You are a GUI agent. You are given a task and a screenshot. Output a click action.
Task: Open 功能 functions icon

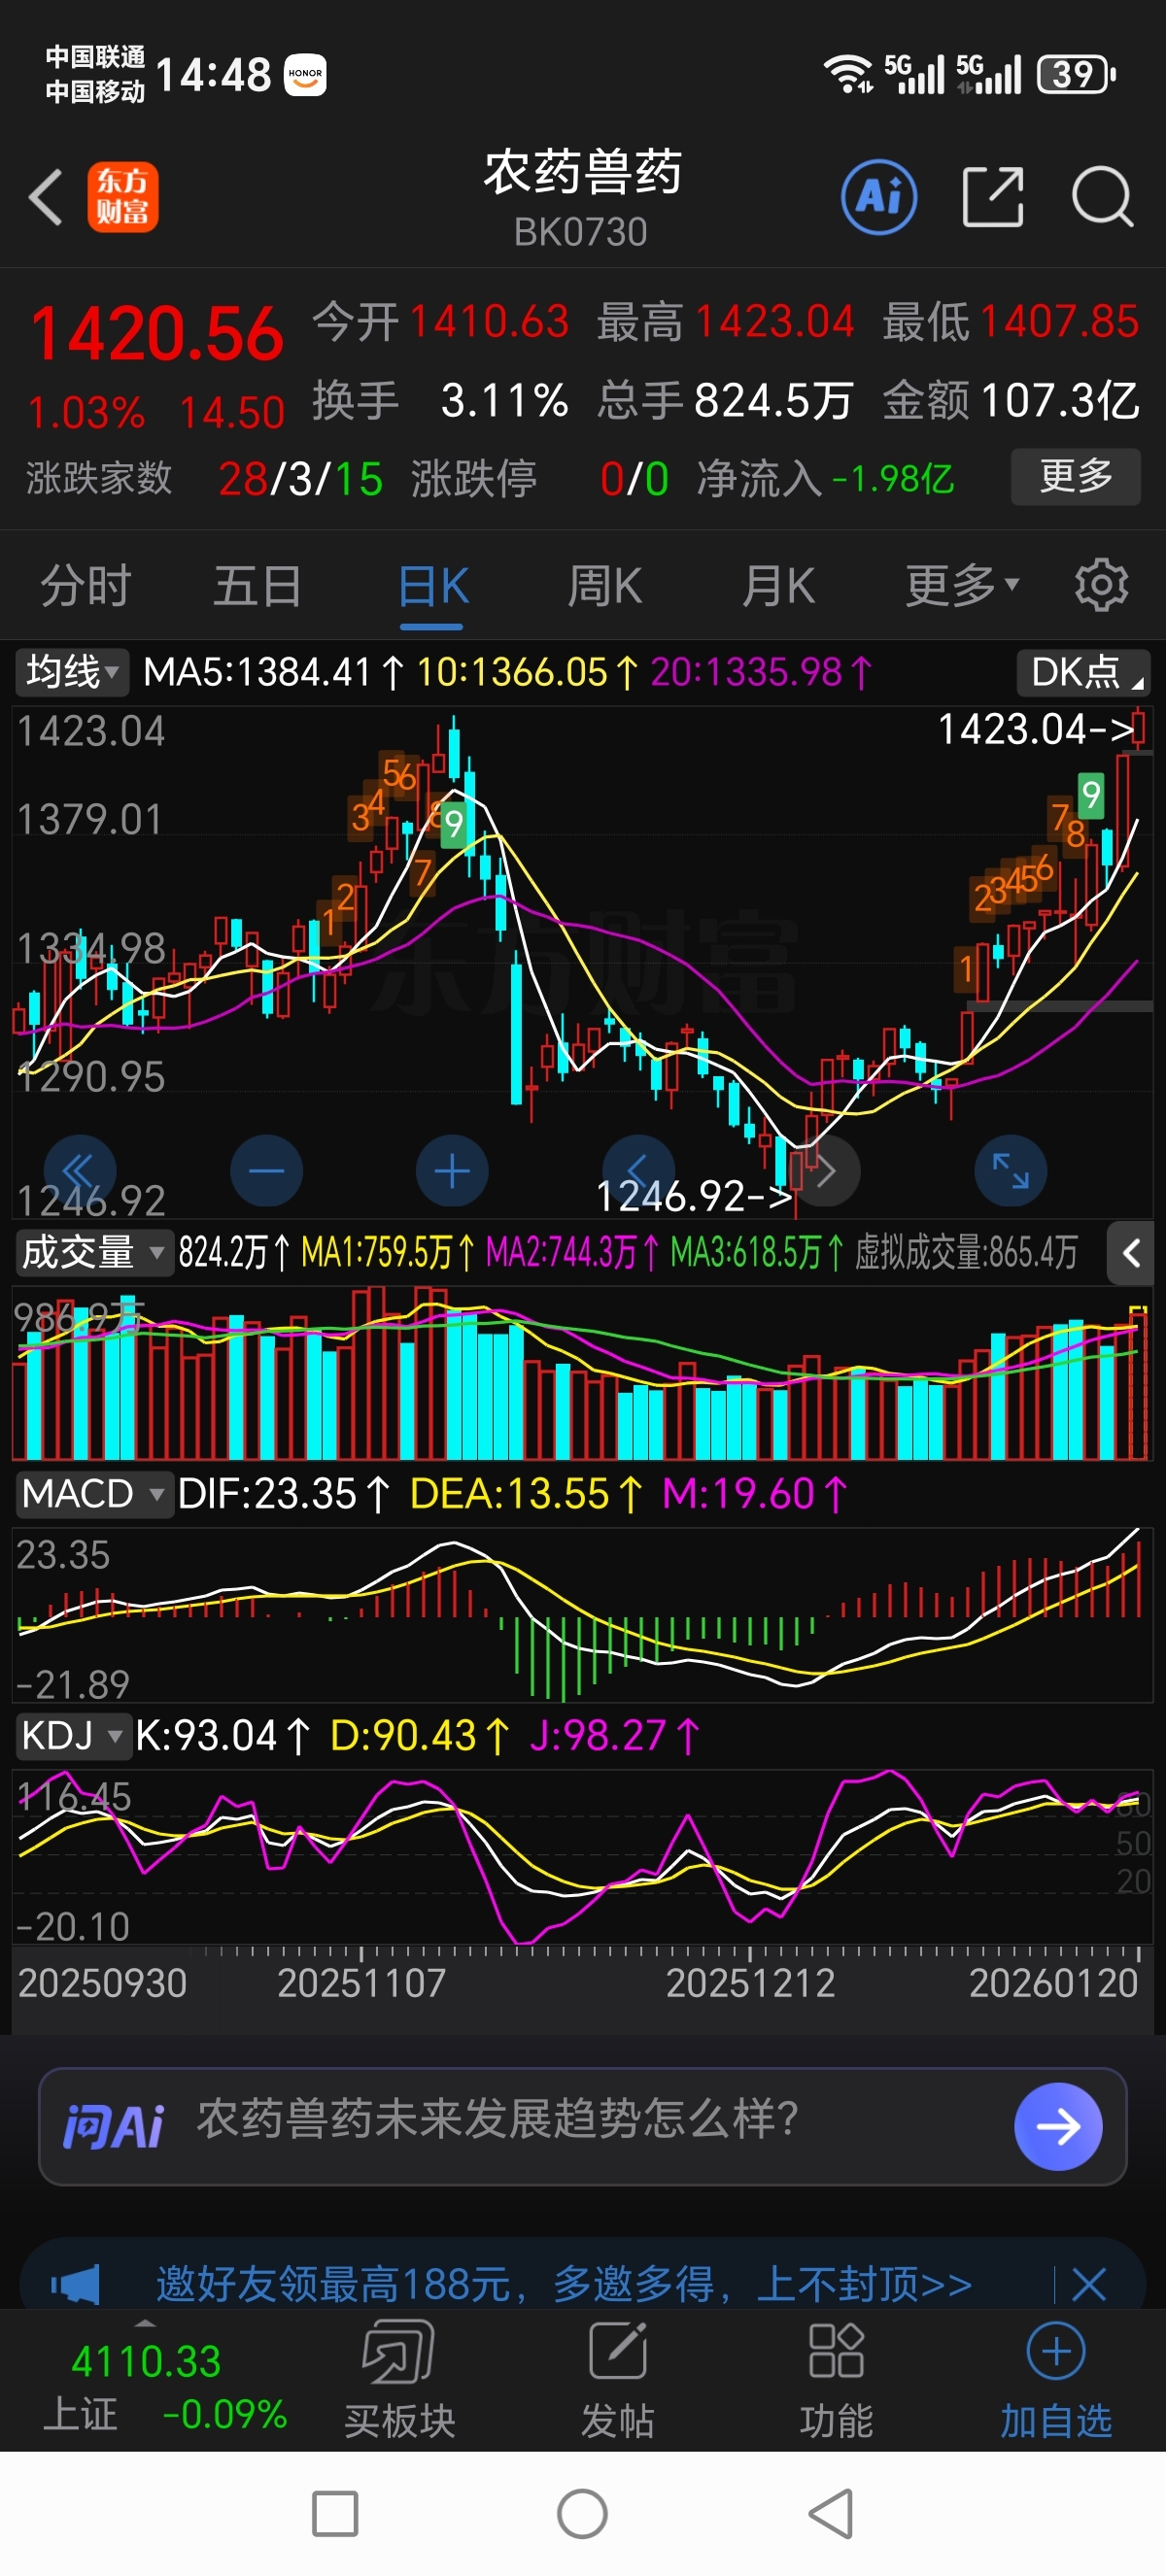point(836,2380)
